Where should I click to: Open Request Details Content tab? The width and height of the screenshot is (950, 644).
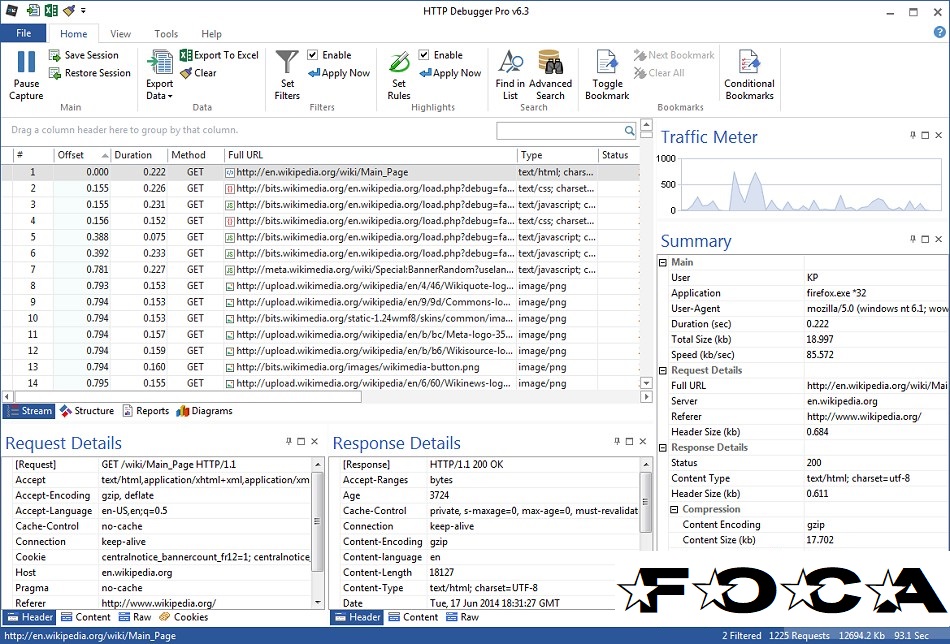tap(86, 617)
